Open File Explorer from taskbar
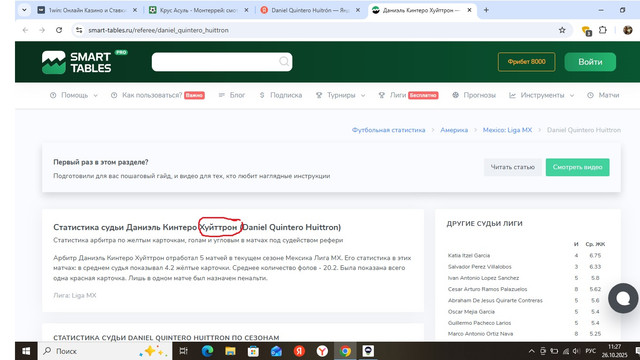This screenshot has height=360, width=640. coord(230,351)
